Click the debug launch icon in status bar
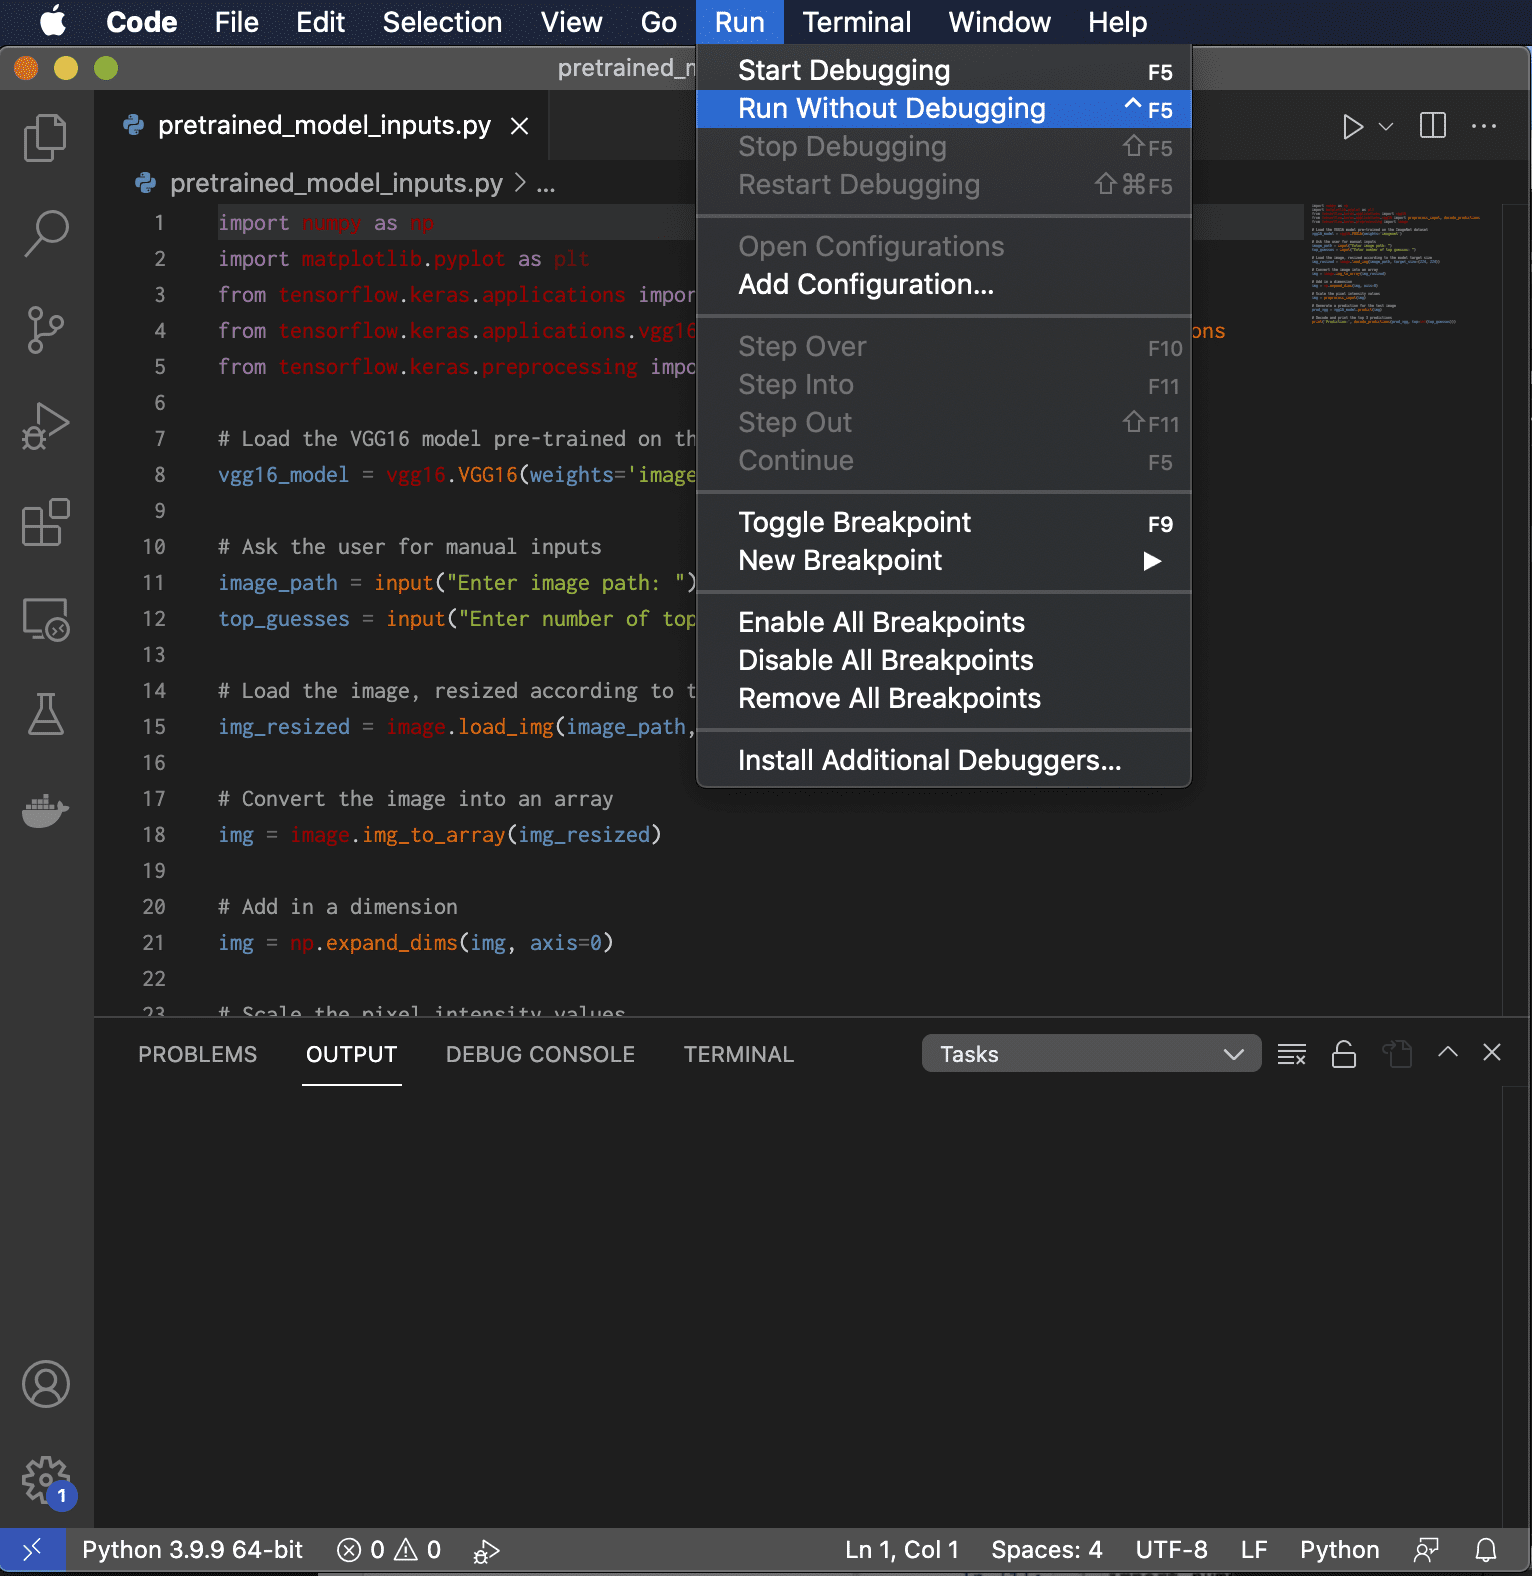The height and width of the screenshot is (1576, 1532). point(486,1550)
